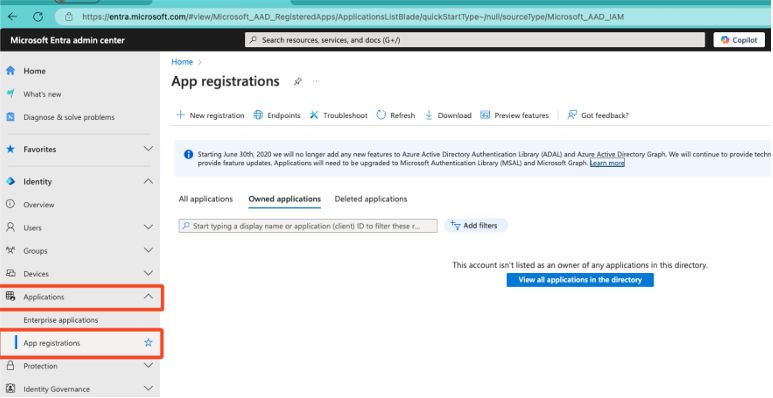773x398 pixels.
Task: Open Diagnose & solve problems
Action: [69, 117]
